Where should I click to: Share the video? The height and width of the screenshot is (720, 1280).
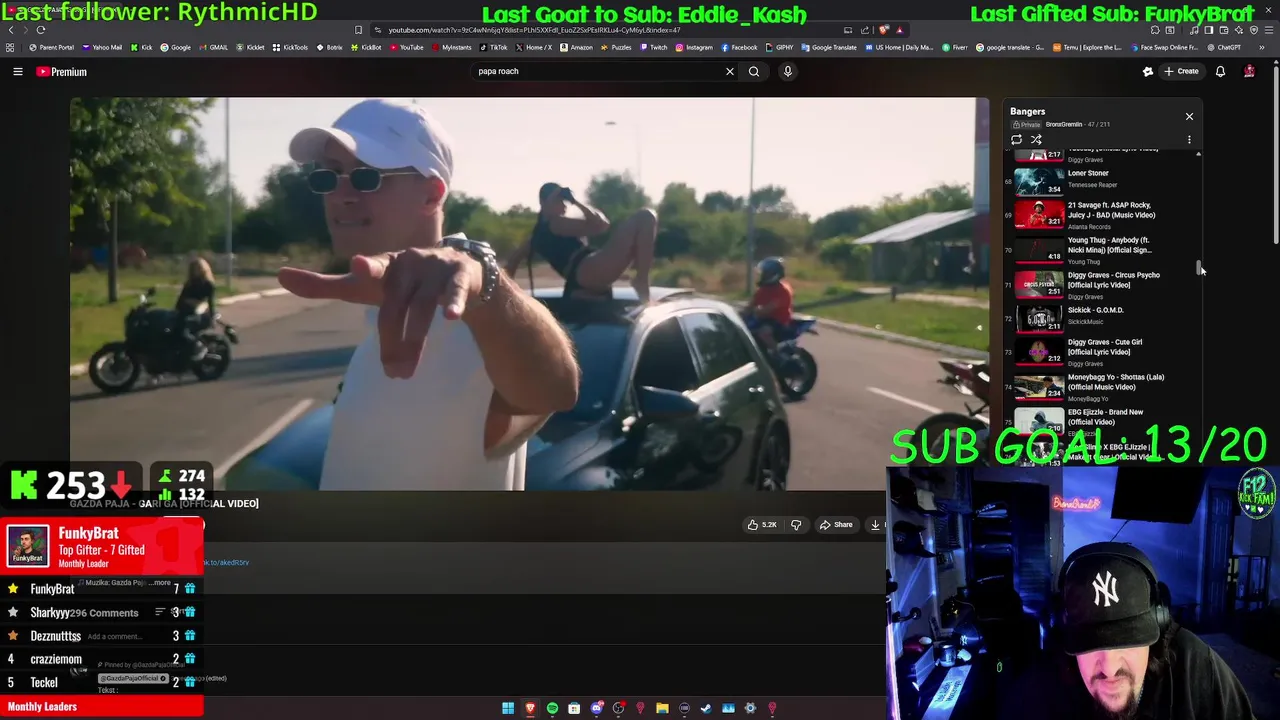836,525
